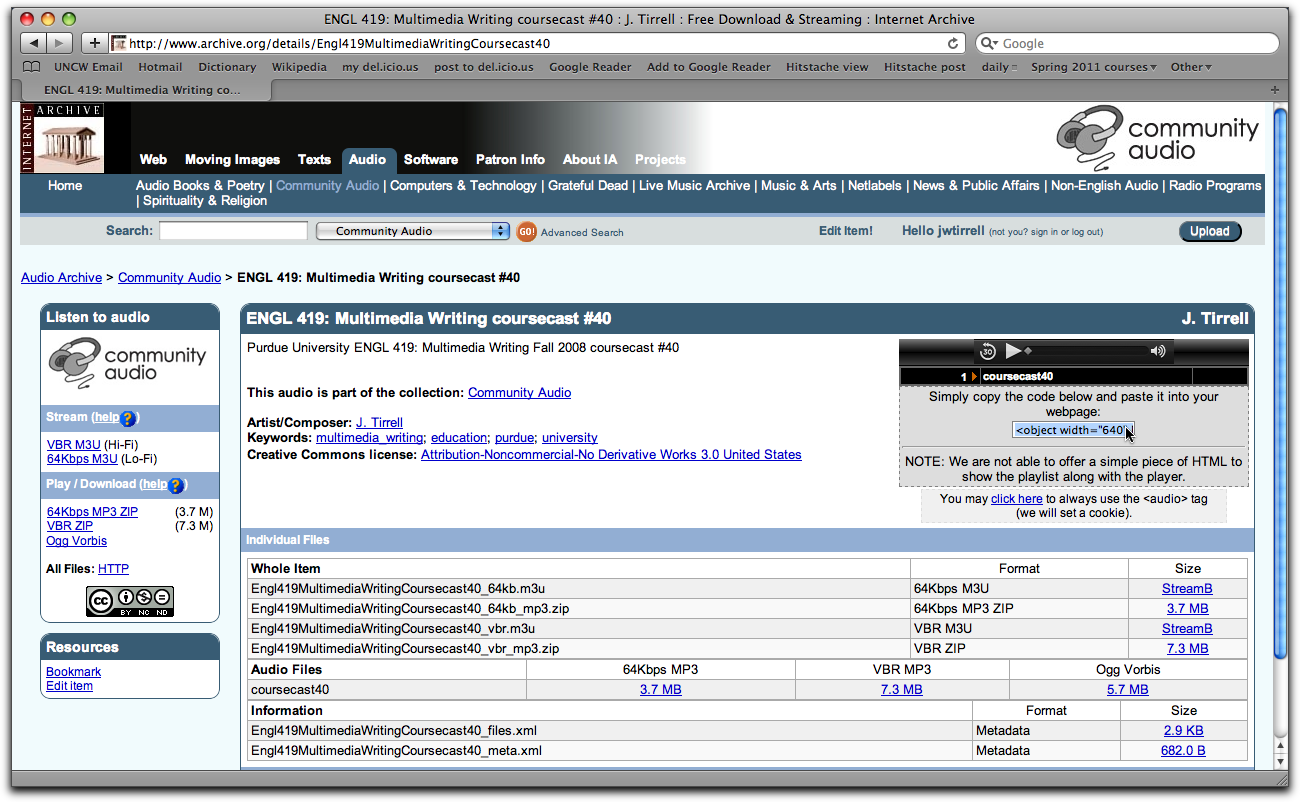Click the magnifier in the Google search box
The width and height of the screenshot is (1300, 802).
tap(988, 43)
